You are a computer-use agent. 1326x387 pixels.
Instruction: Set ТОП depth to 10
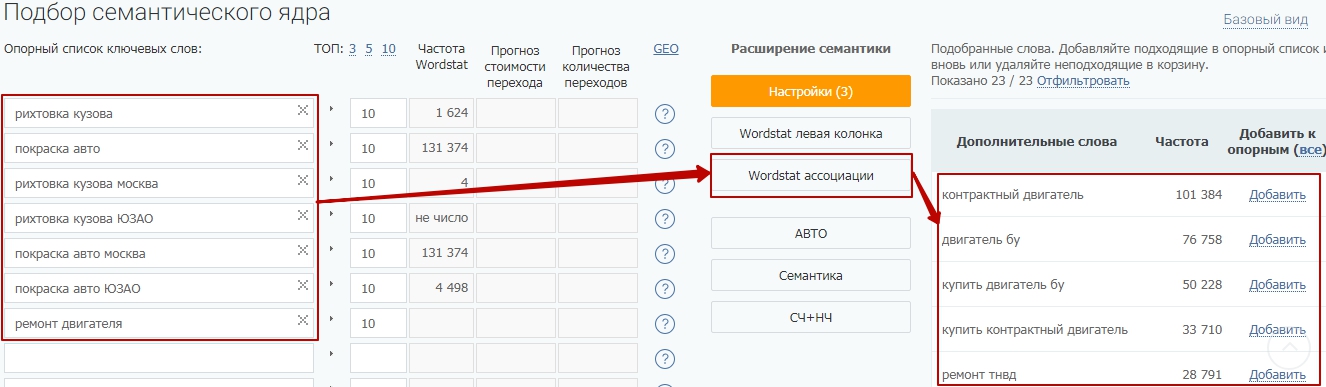[x=389, y=48]
